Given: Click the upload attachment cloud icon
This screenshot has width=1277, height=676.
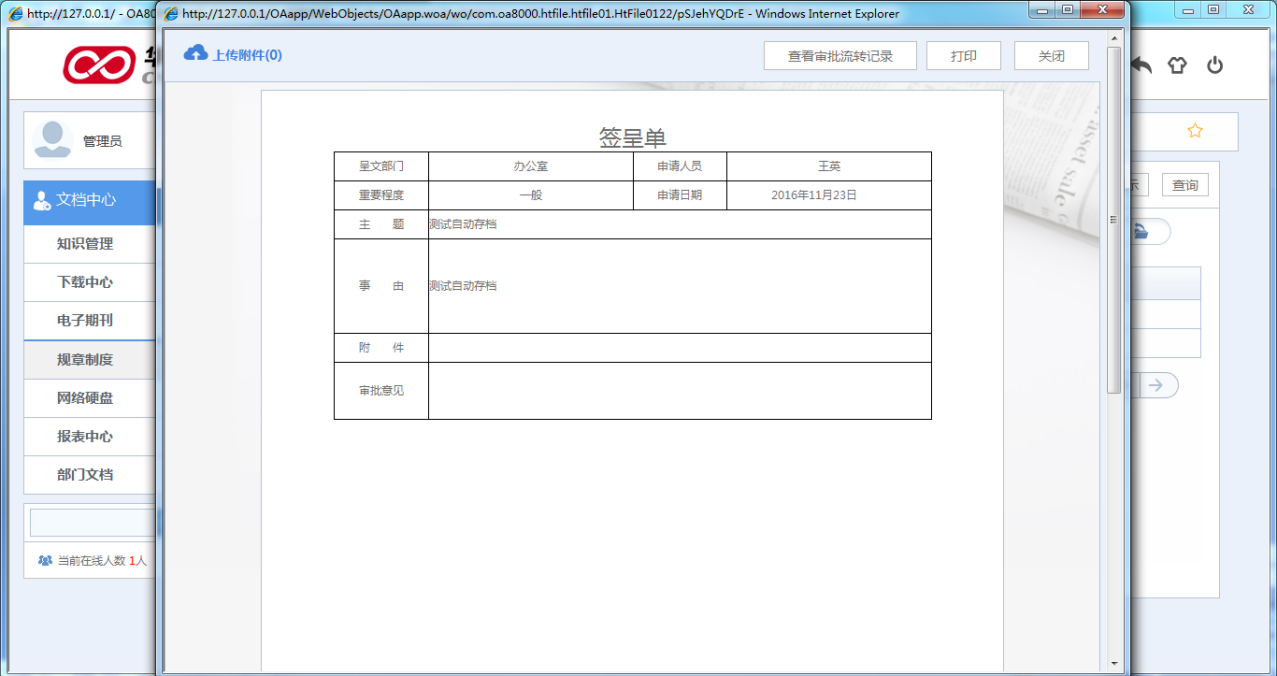Looking at the screenshot, I should [x=194, y=53].
